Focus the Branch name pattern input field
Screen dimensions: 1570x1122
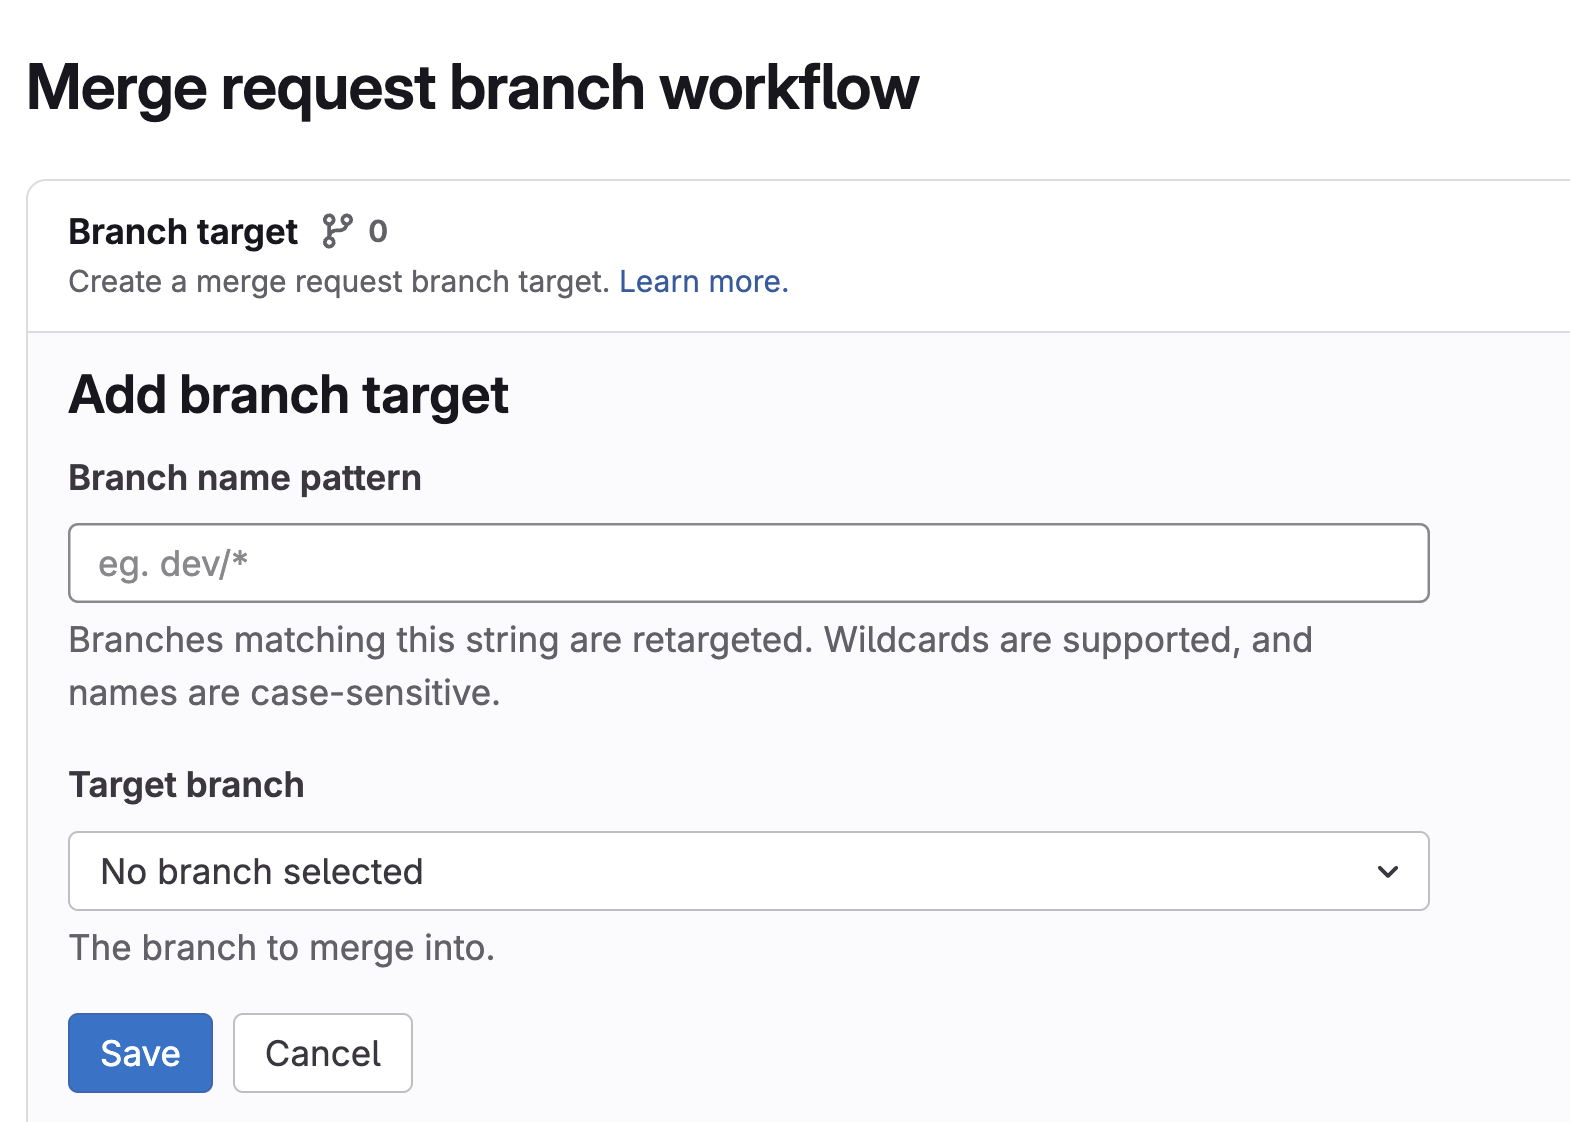(748, 563)
